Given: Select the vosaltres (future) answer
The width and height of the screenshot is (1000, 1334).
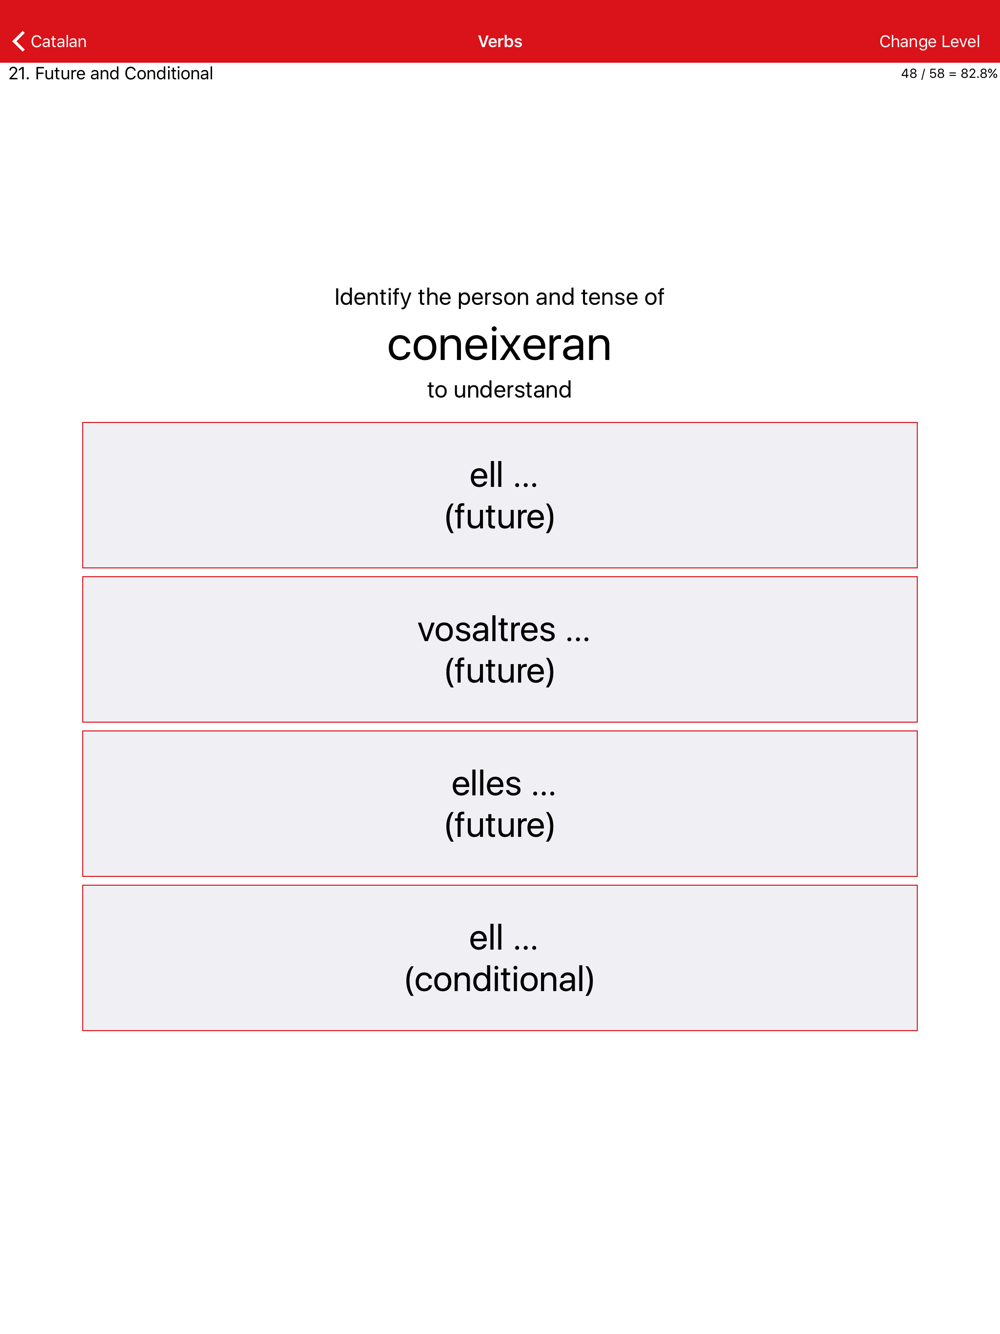Looking at the screenshot, I should pos(500,649).
